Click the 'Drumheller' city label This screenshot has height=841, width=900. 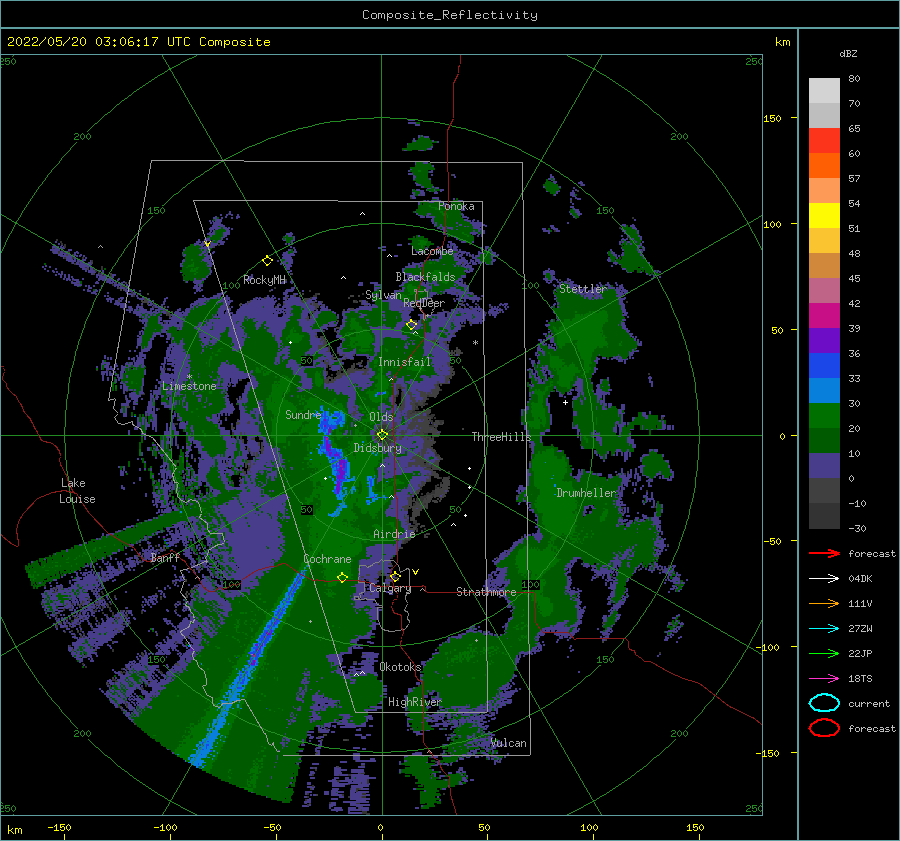pos(586,493)
